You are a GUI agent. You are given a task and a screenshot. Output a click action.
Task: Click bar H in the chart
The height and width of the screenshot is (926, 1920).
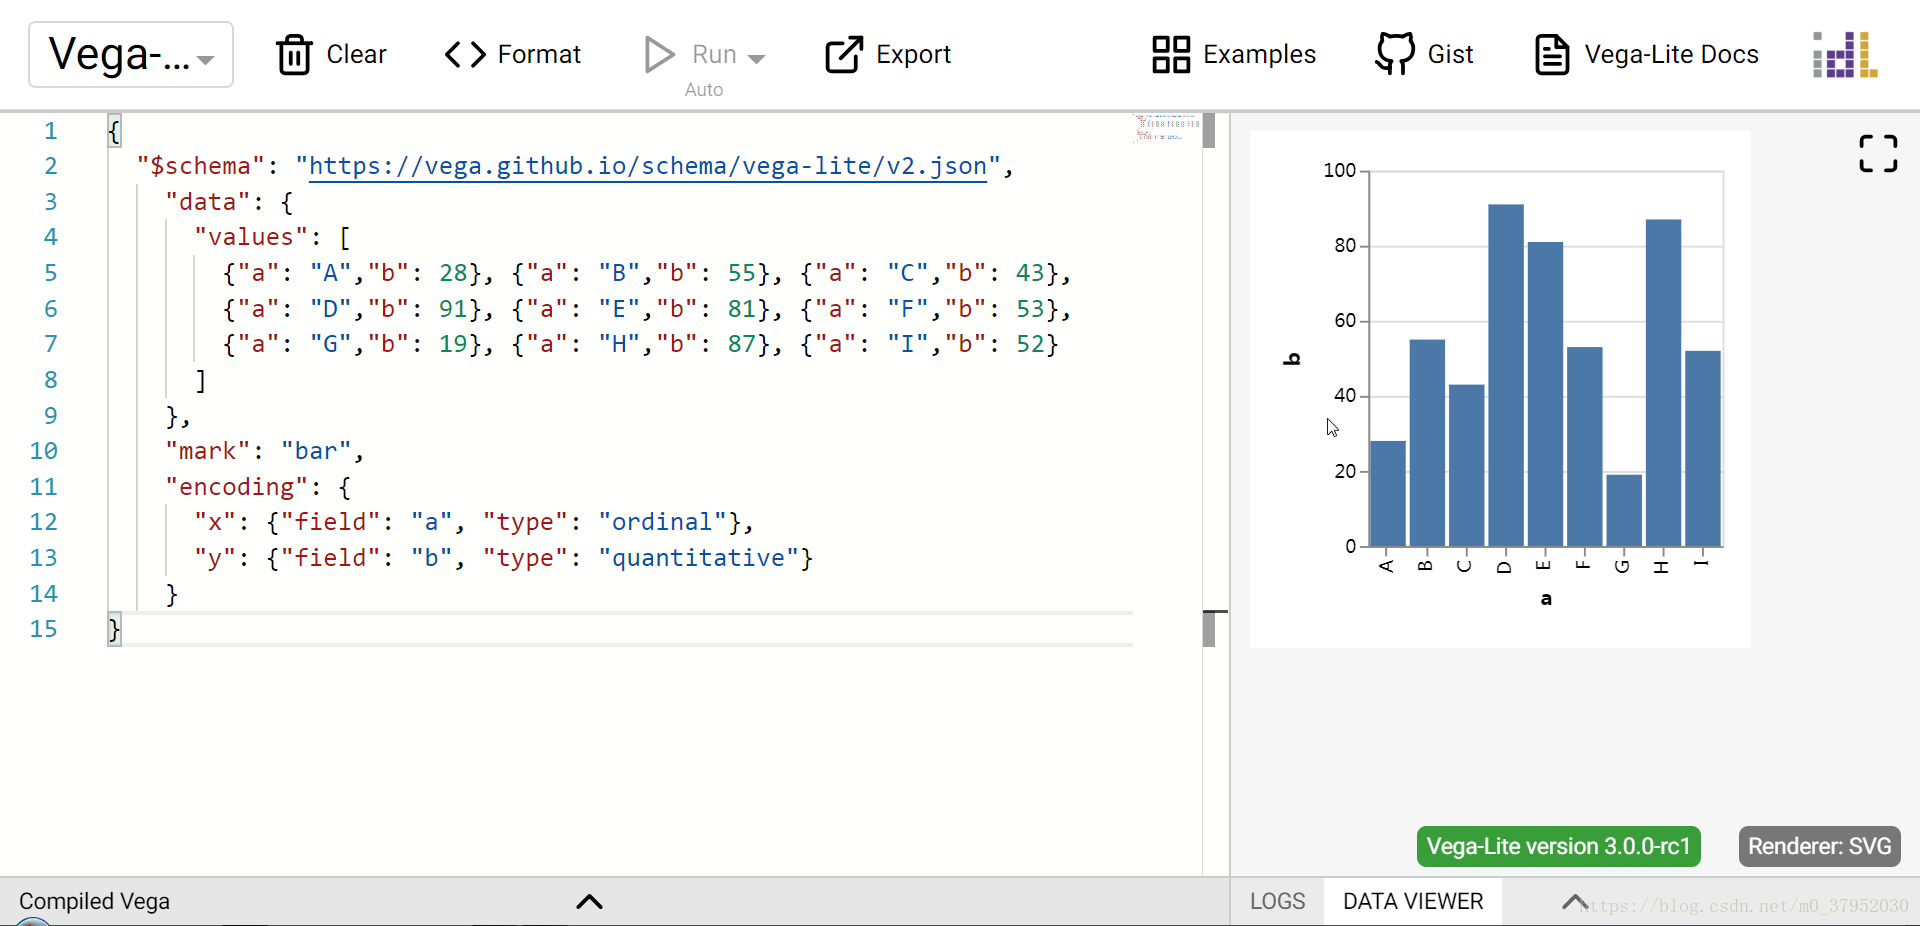pyautogui.click(x=1663, y=383)
